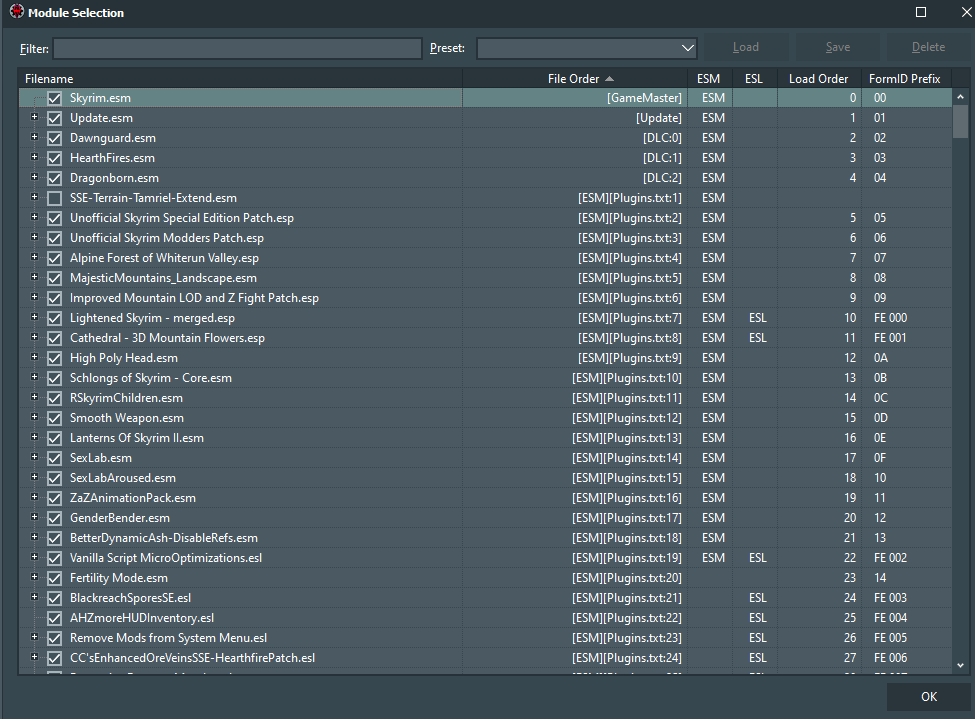This screenshot has width=975, height=719.
Task: Expand ZaZAnimationPack.esm tree node
Action: [x=34, y=497]
